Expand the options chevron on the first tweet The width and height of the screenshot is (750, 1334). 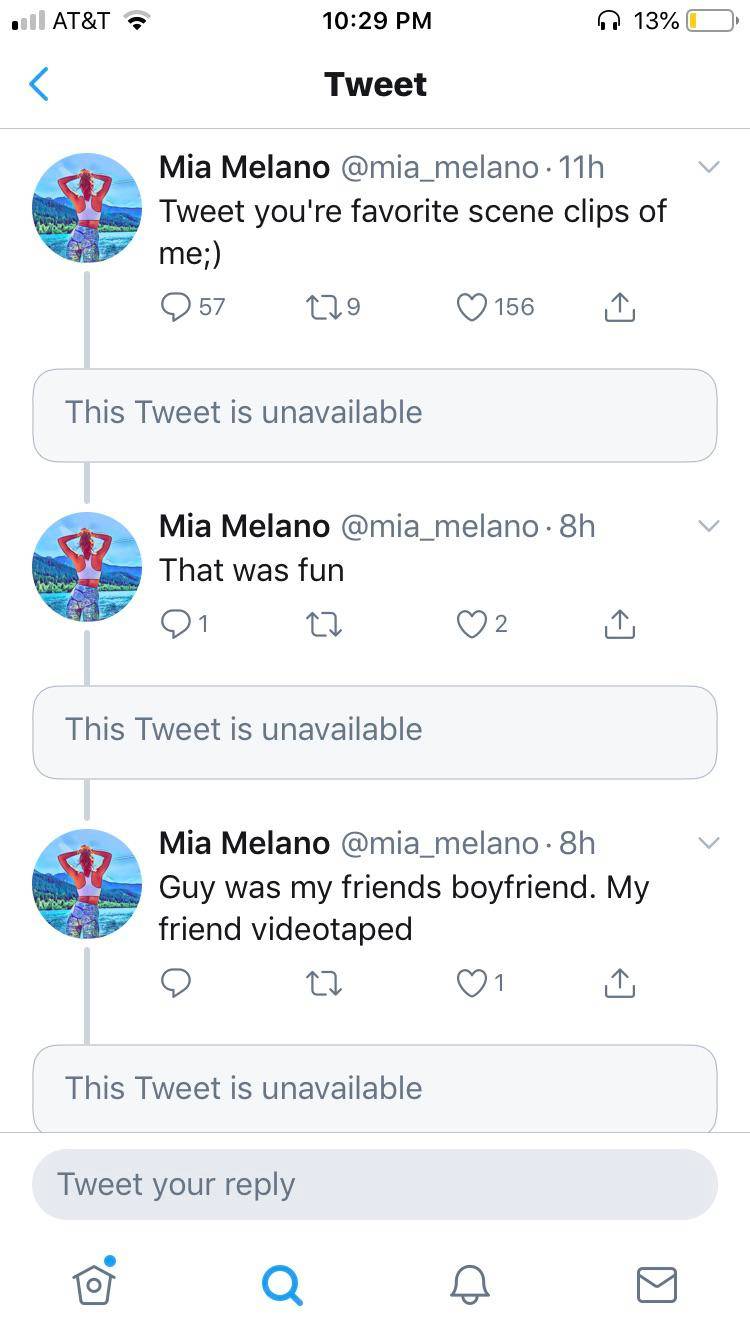[x=709, y=167]
